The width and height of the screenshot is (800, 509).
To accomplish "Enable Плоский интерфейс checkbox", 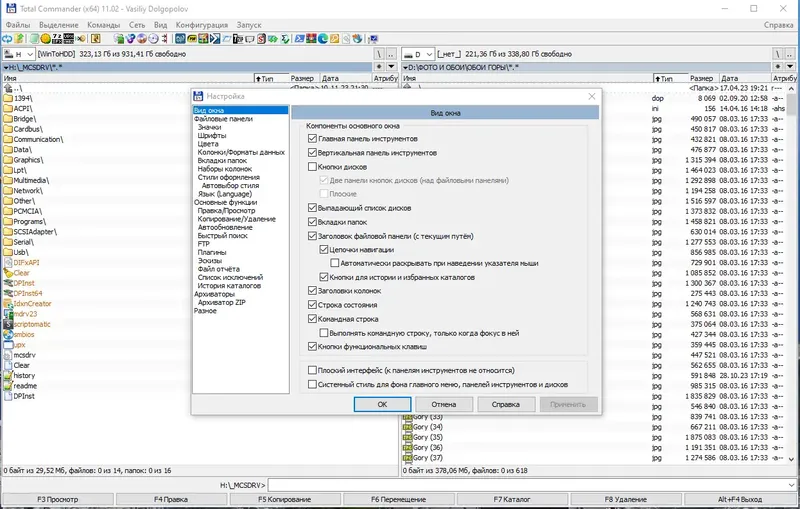I will click(x=312, y=370).
